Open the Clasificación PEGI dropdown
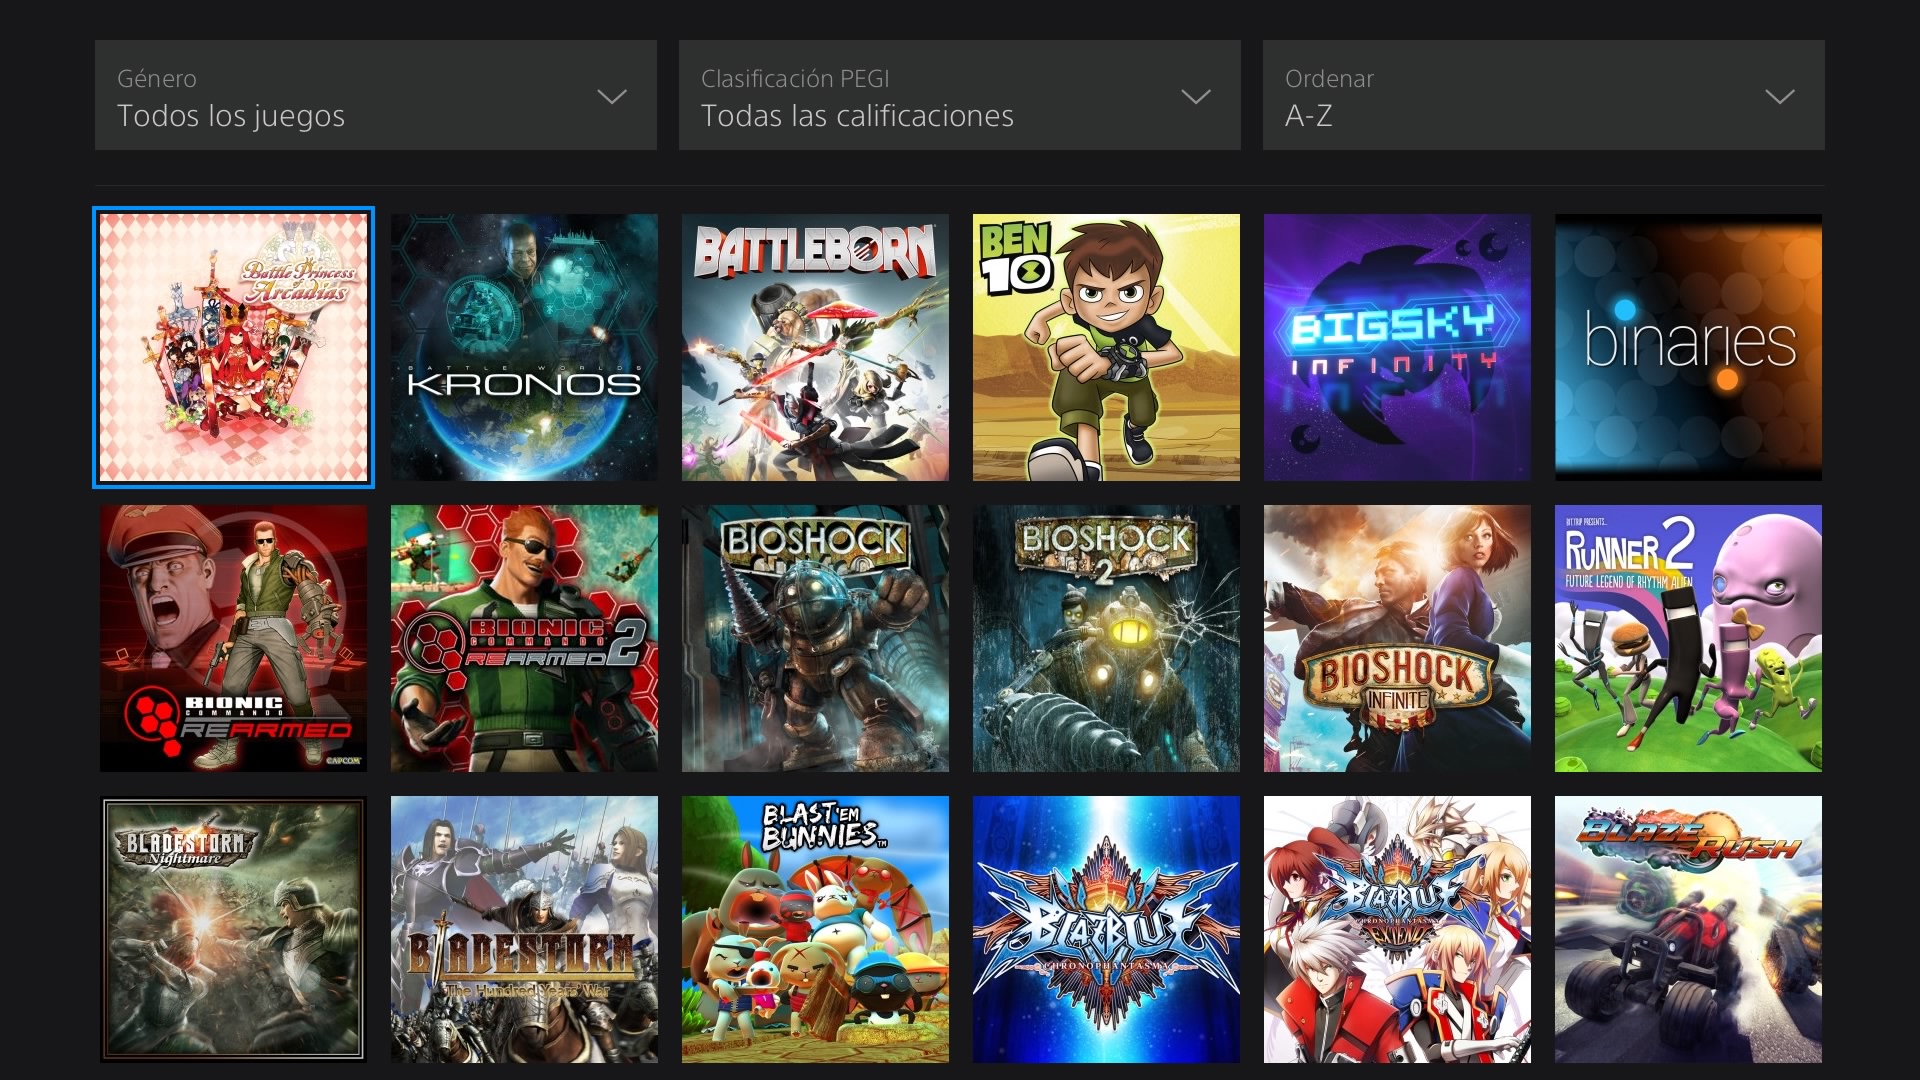This screenshot has width=1920, height=1080. point(959,95)
